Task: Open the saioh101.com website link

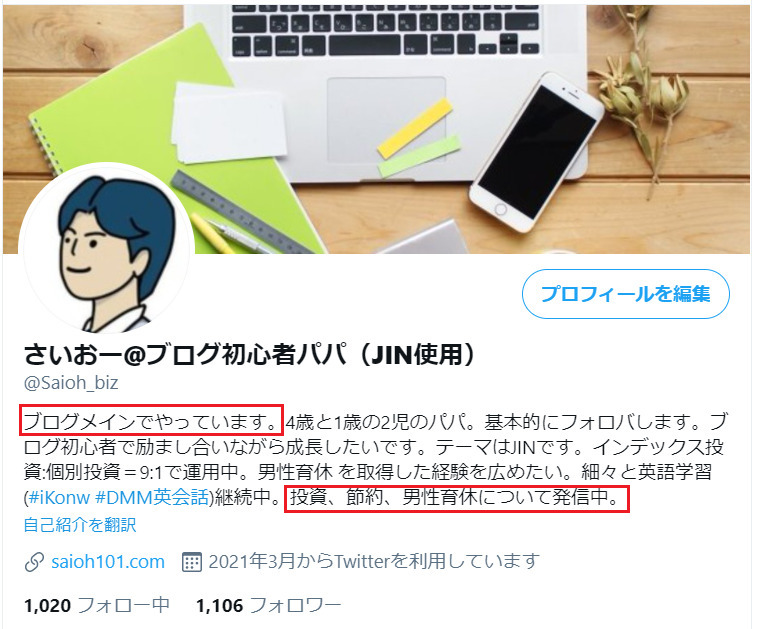Action: [x=108, y=561]
